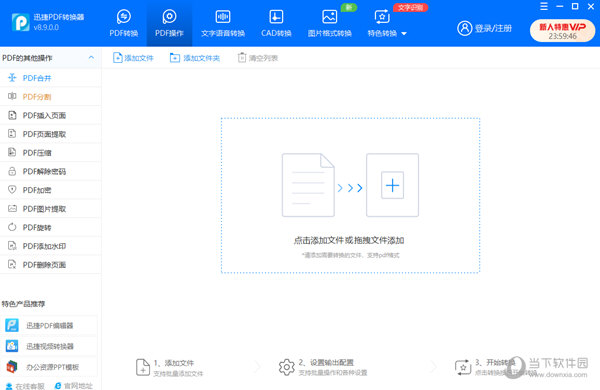Choose PDF页面提取 operation
The width and height of the screenshot is (600, 390).
51,134
